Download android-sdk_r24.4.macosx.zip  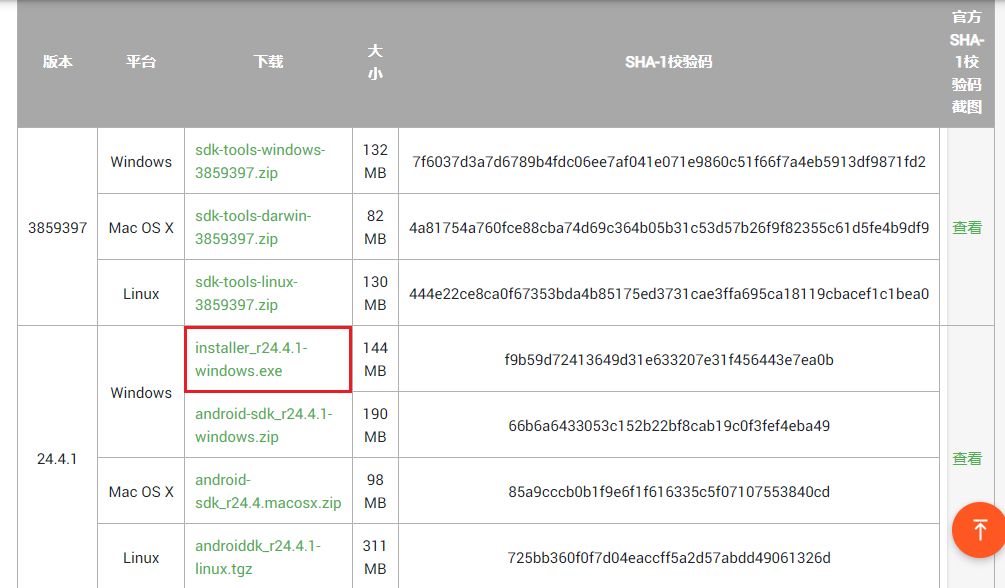(x=268, y=491)
